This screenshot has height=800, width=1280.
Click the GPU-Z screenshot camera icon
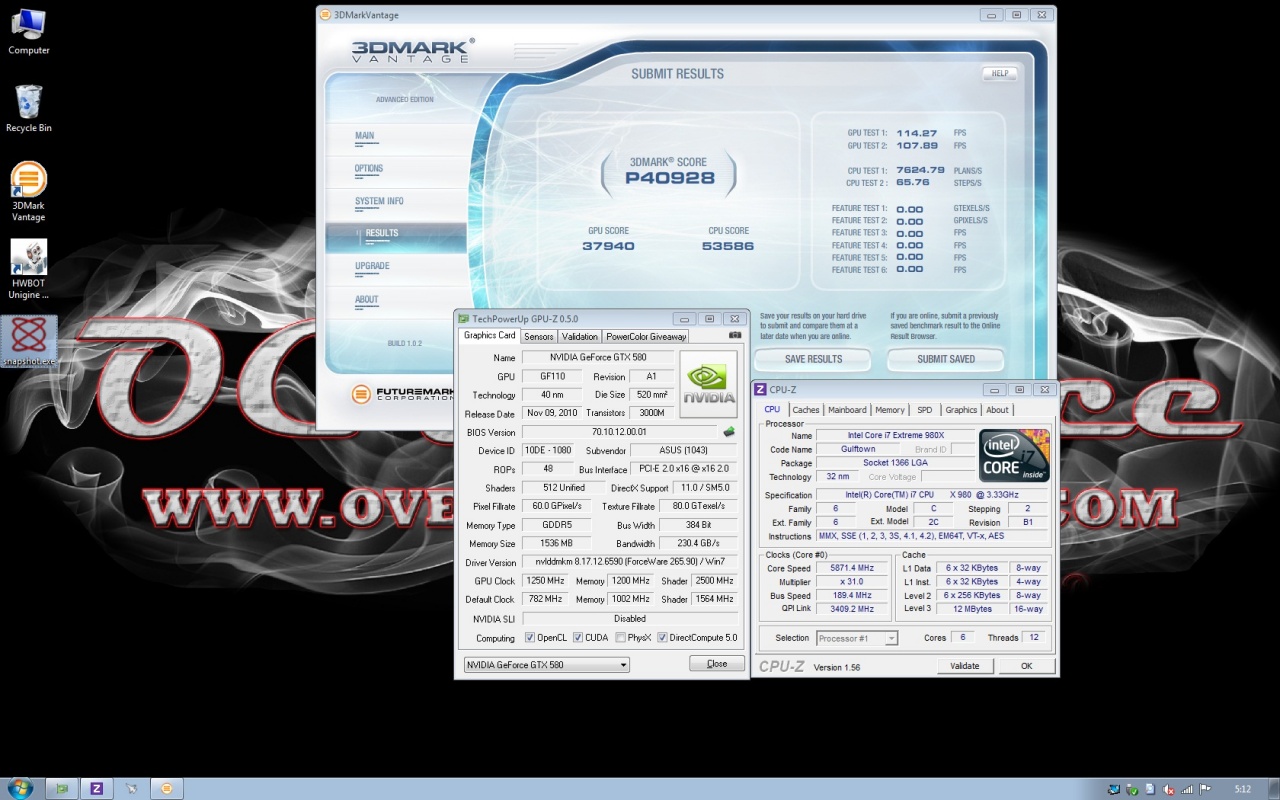[x=735, y=335]
